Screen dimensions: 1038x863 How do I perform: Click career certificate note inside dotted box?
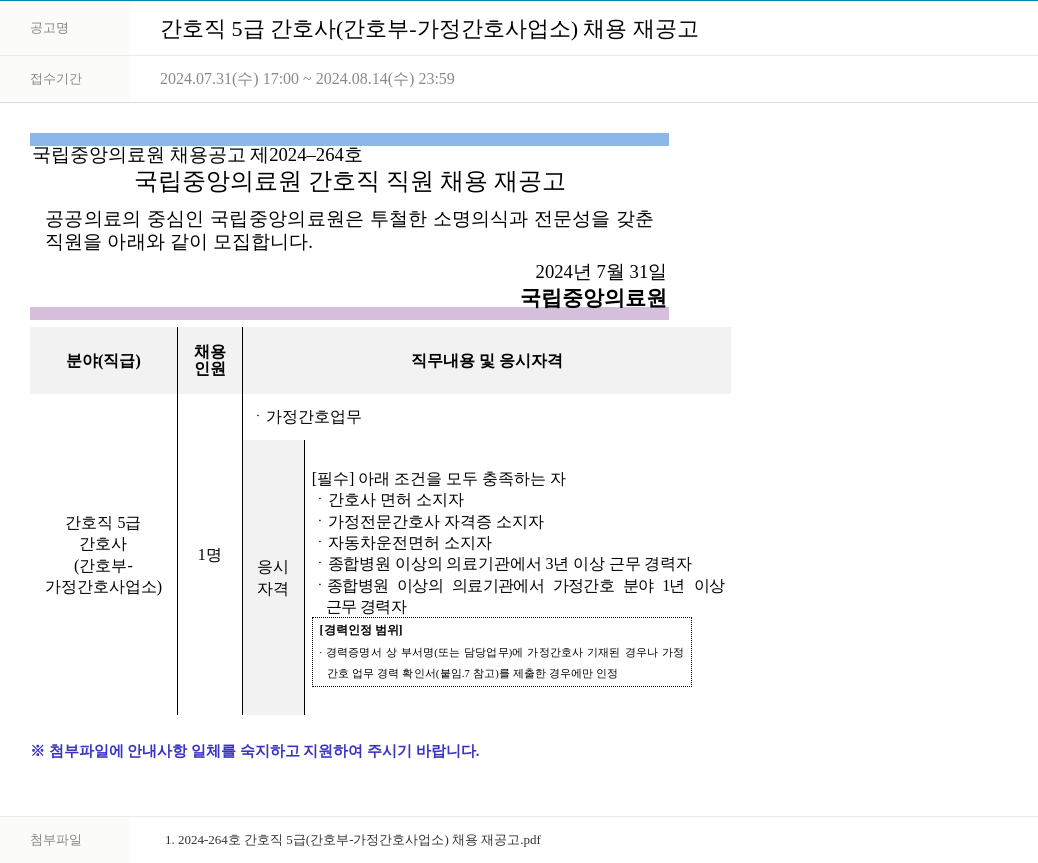pos(501,662)
